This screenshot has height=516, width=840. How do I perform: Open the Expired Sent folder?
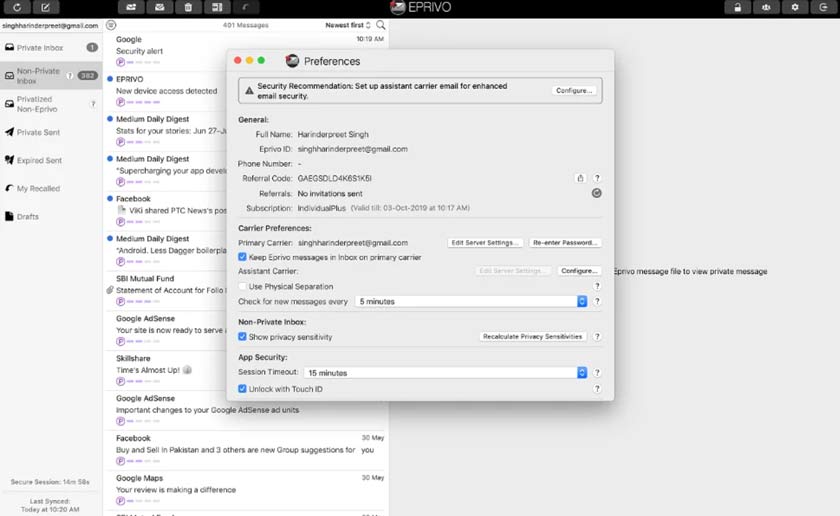51,160
